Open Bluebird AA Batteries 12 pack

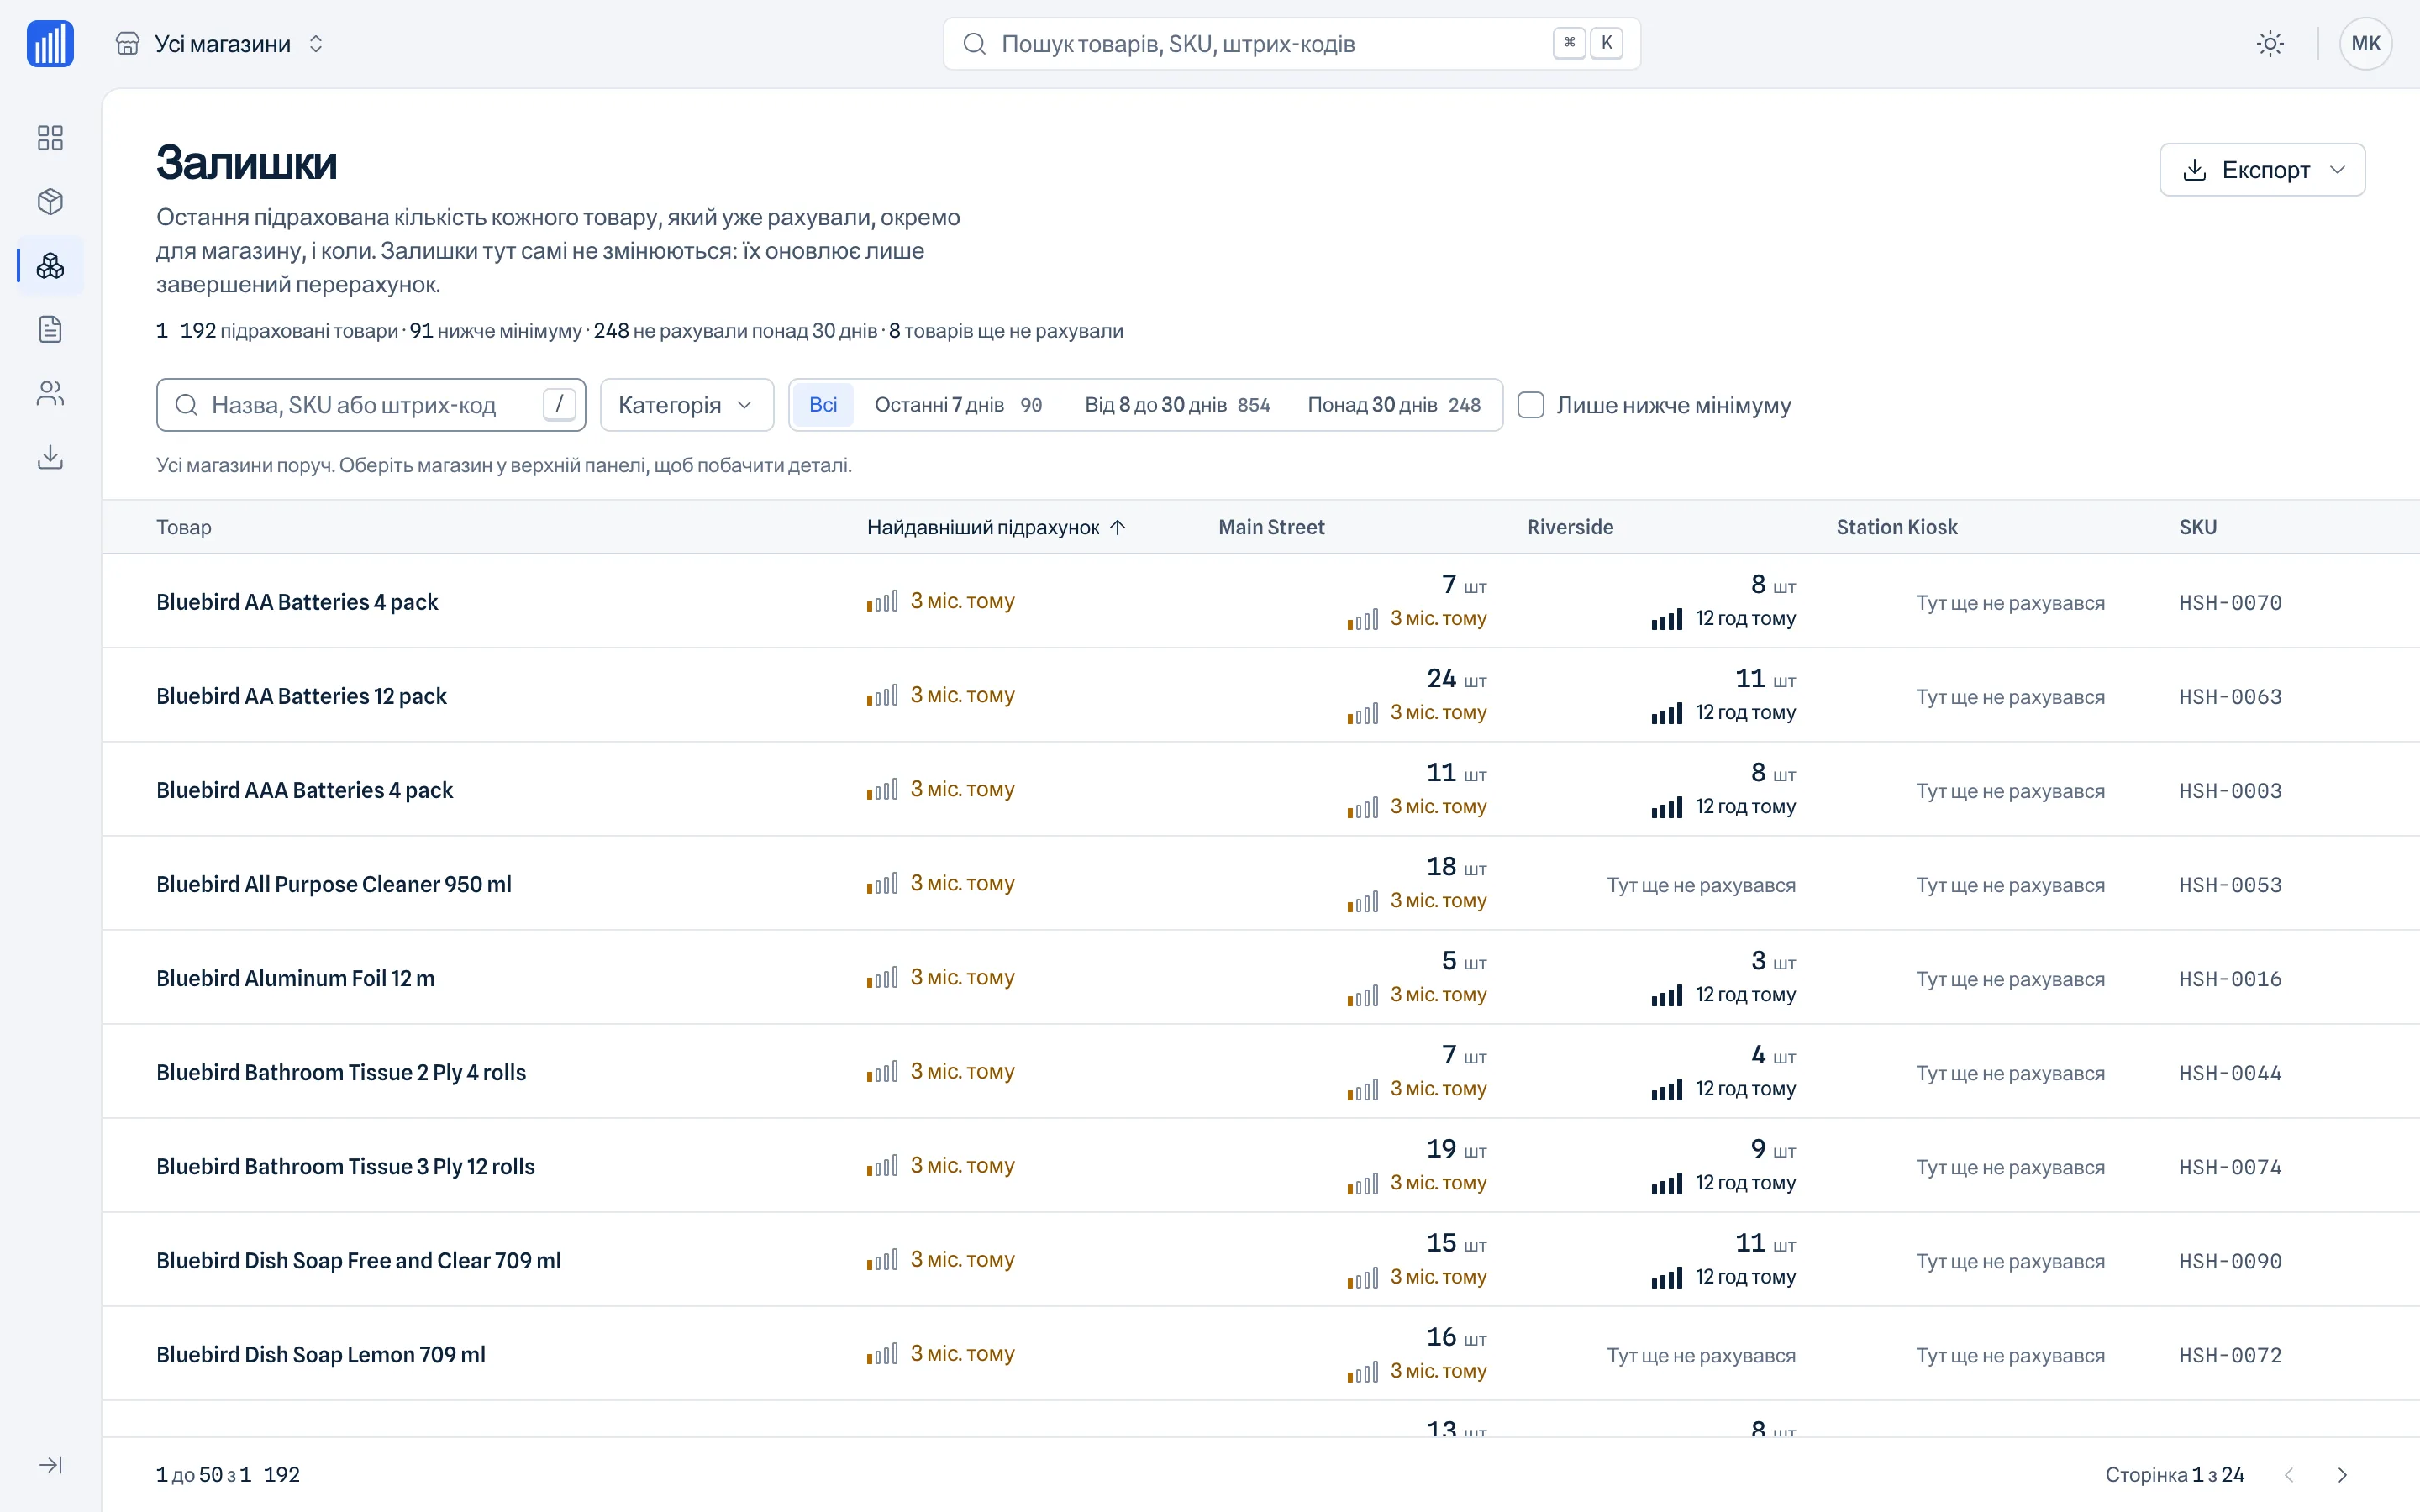301,696
